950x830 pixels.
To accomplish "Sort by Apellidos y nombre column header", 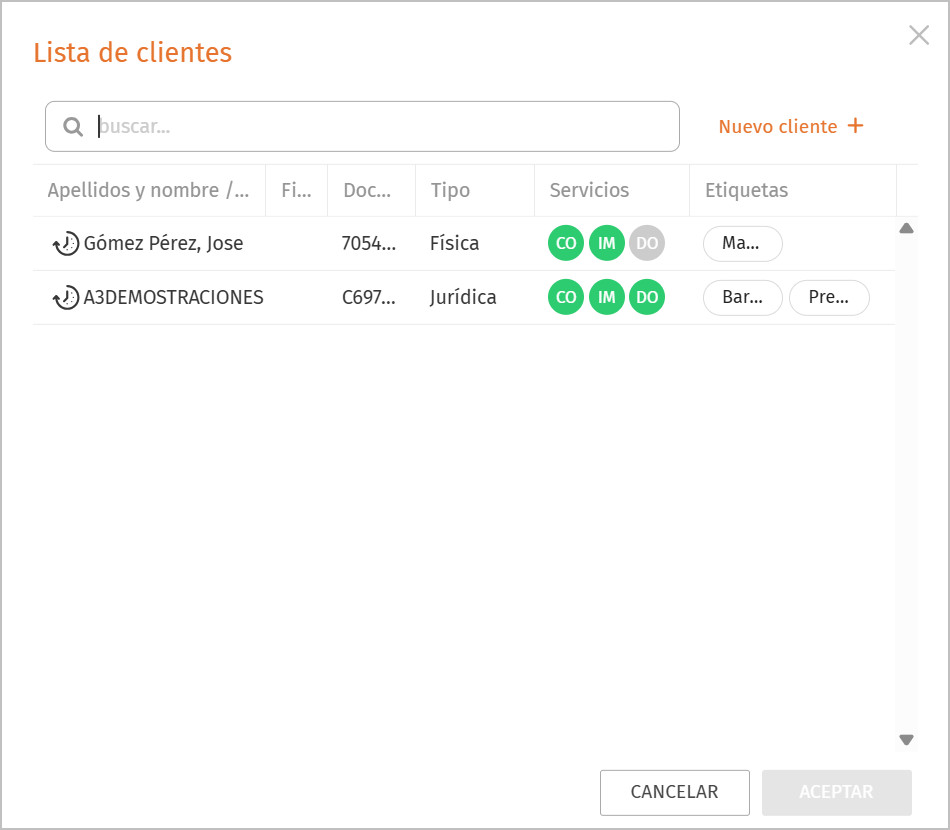I will [148, 190].
